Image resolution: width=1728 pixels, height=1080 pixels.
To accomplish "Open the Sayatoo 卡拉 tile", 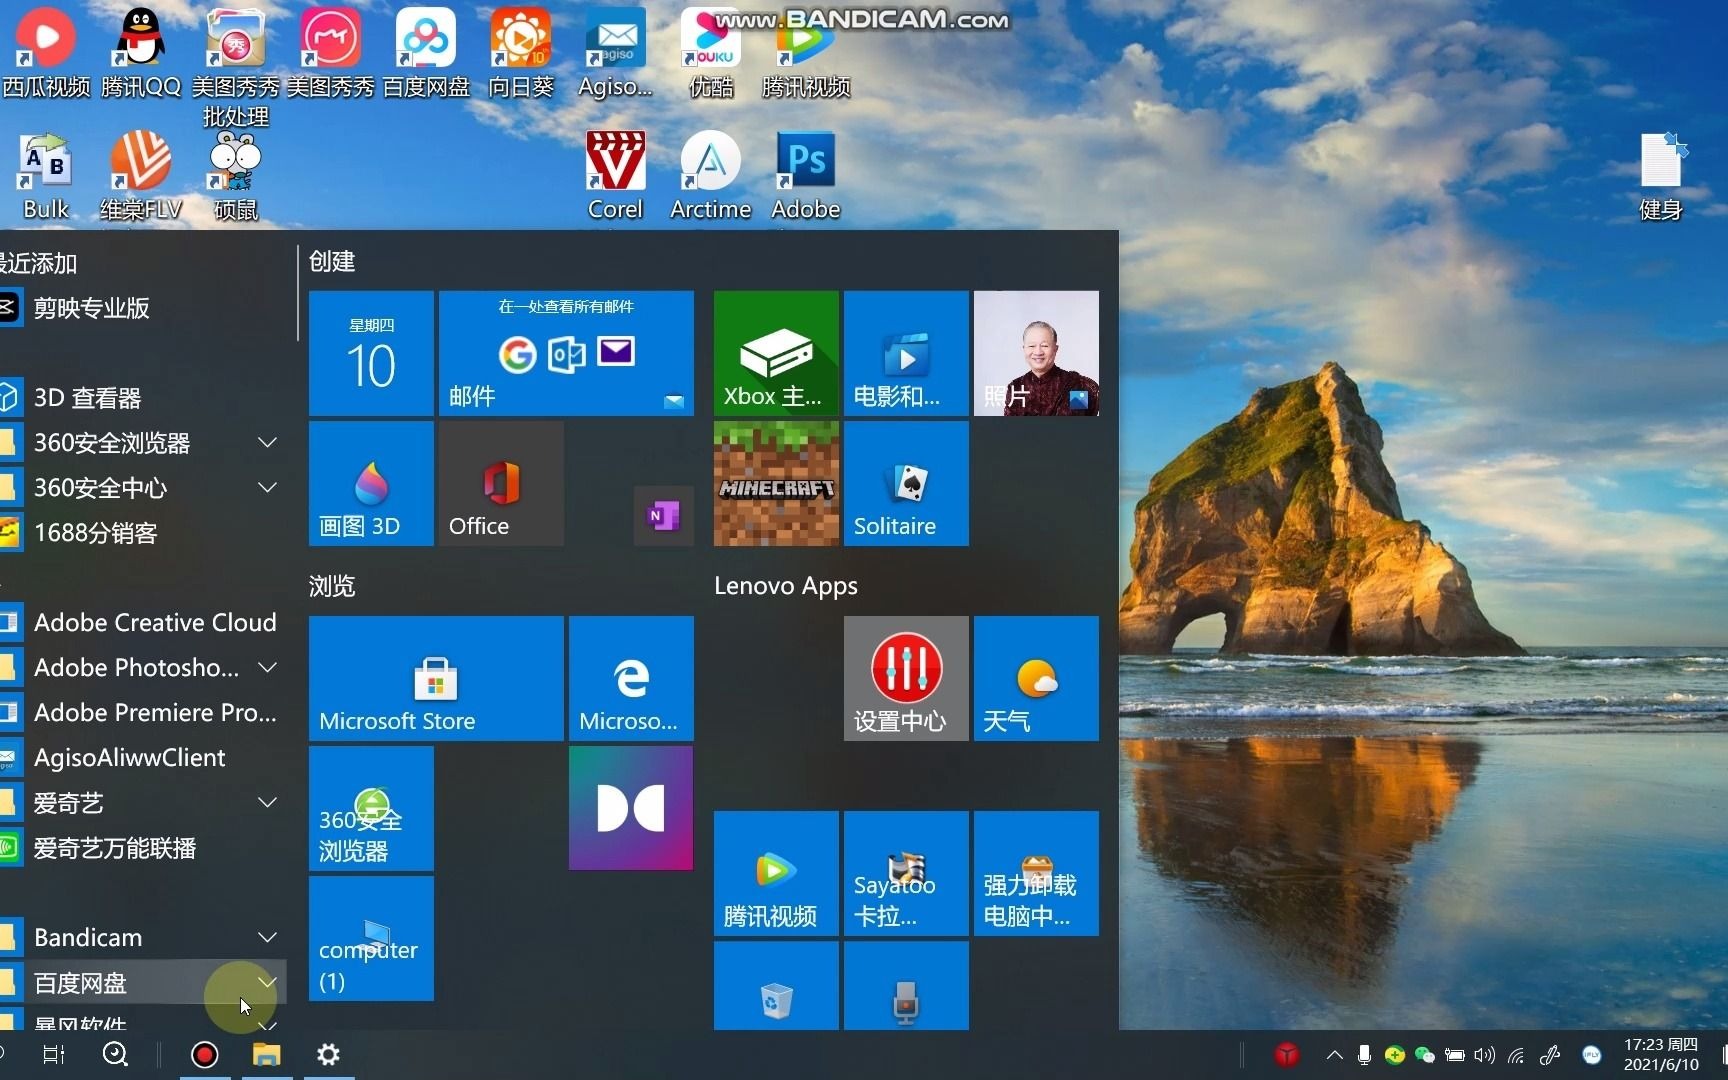I will [x=906, y=873].
